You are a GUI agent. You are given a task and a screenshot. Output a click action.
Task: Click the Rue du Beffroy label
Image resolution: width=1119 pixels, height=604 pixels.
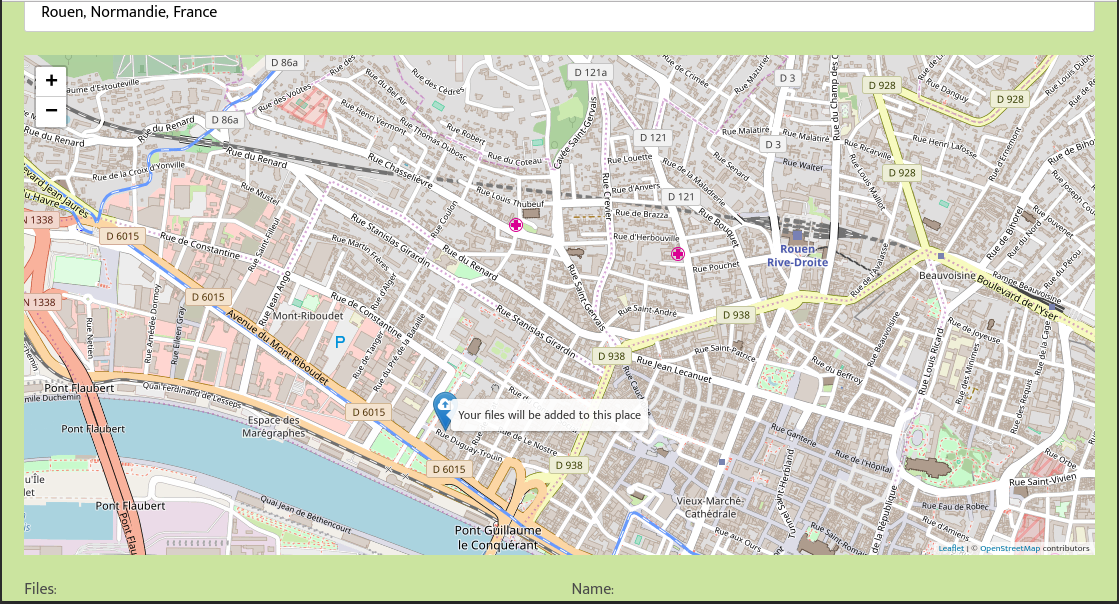(x=837, y=368)
